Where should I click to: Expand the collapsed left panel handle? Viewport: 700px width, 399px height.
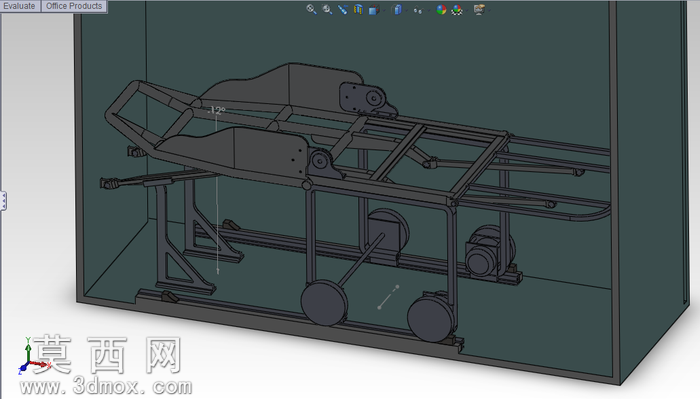[3, 201]
